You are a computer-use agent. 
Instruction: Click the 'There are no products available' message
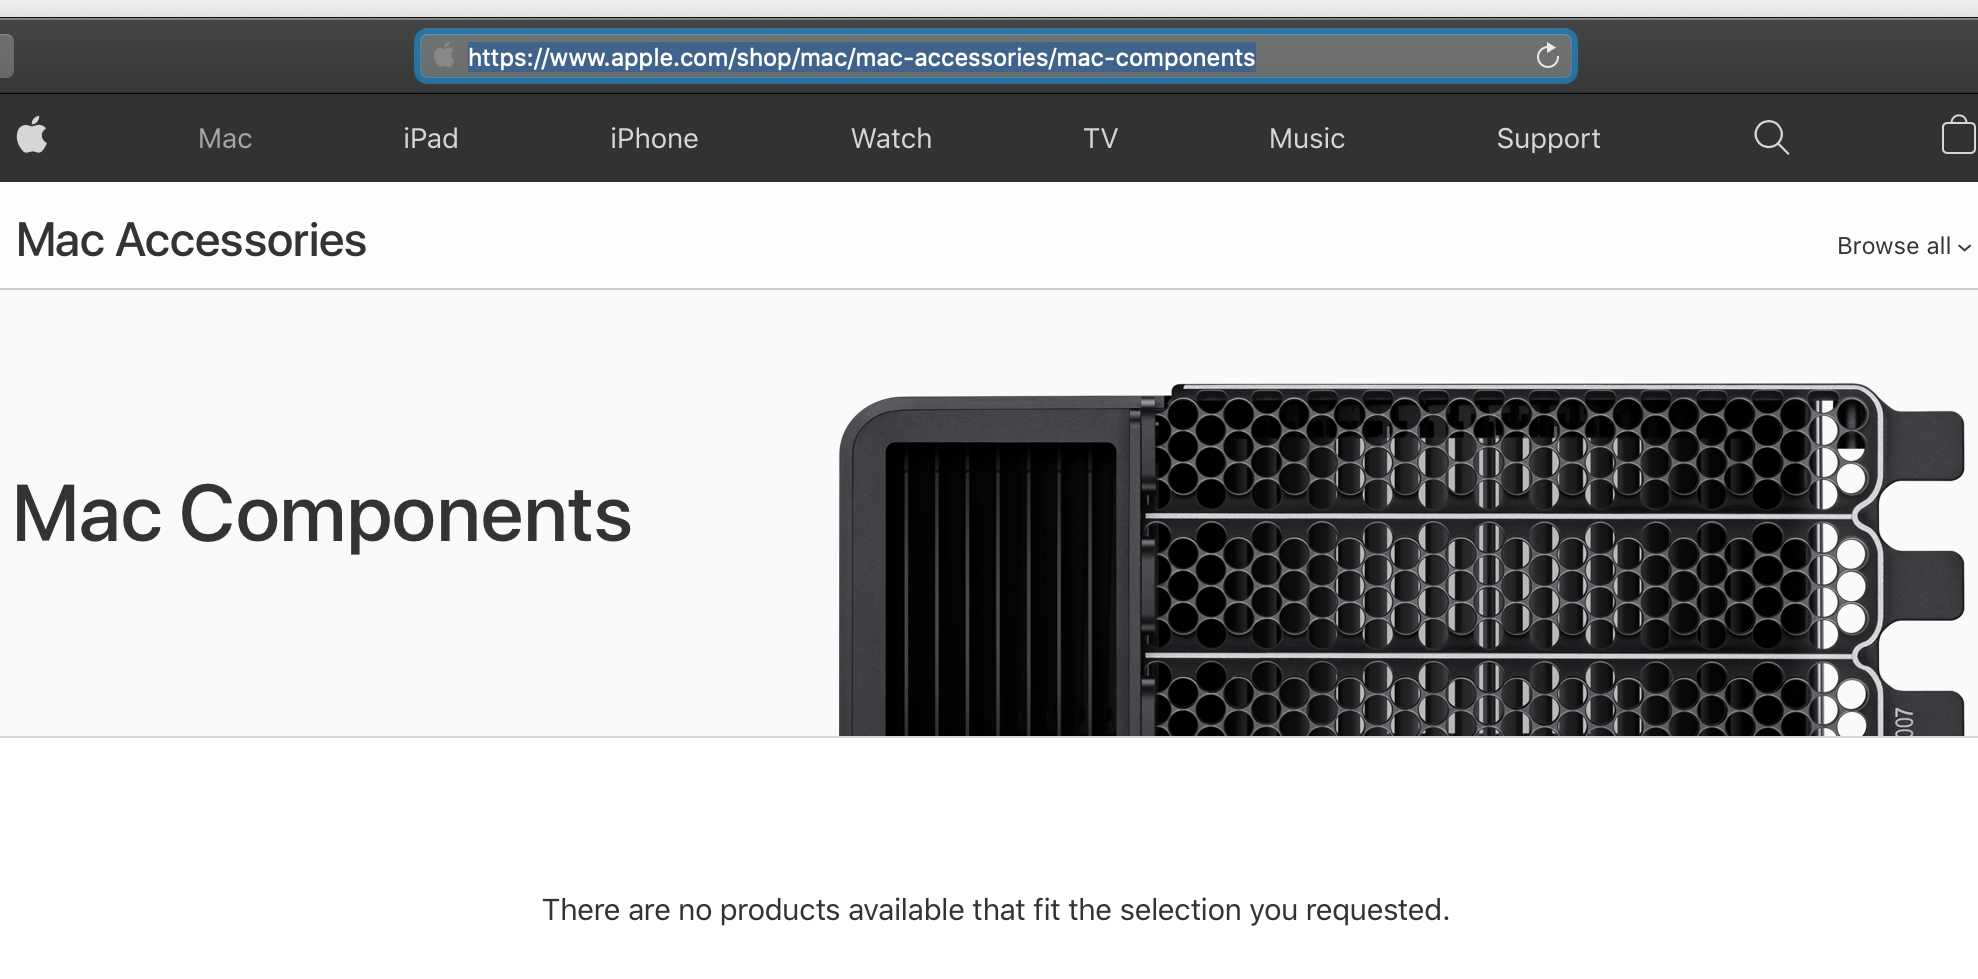click(996, 910)
